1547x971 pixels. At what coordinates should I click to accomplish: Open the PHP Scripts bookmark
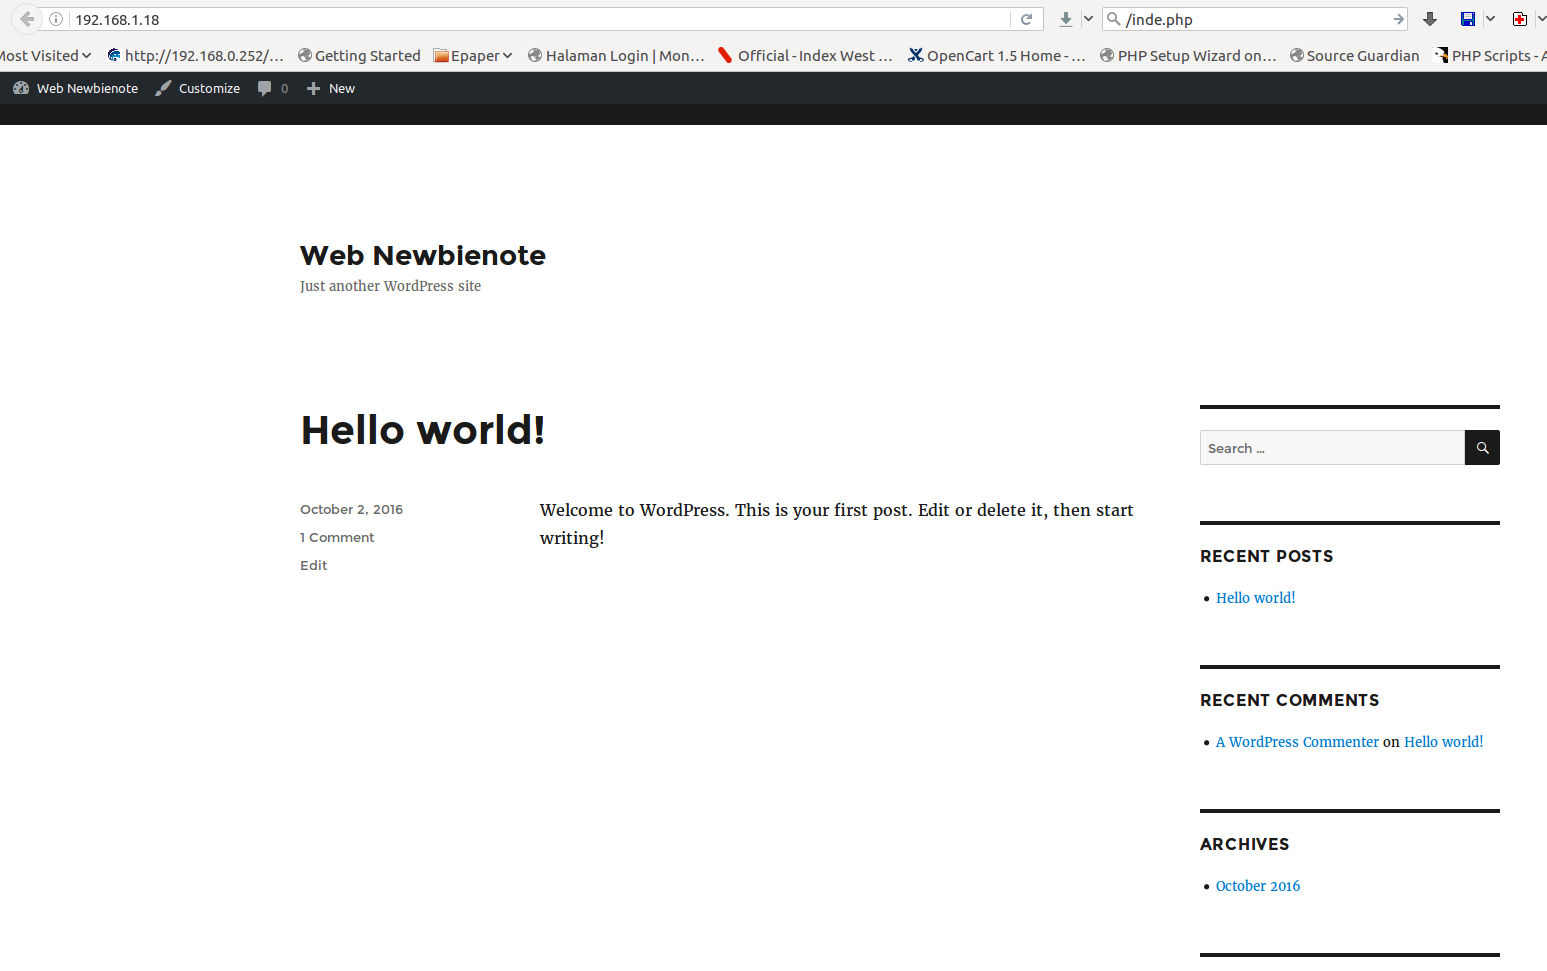(x=1490, y=56)
